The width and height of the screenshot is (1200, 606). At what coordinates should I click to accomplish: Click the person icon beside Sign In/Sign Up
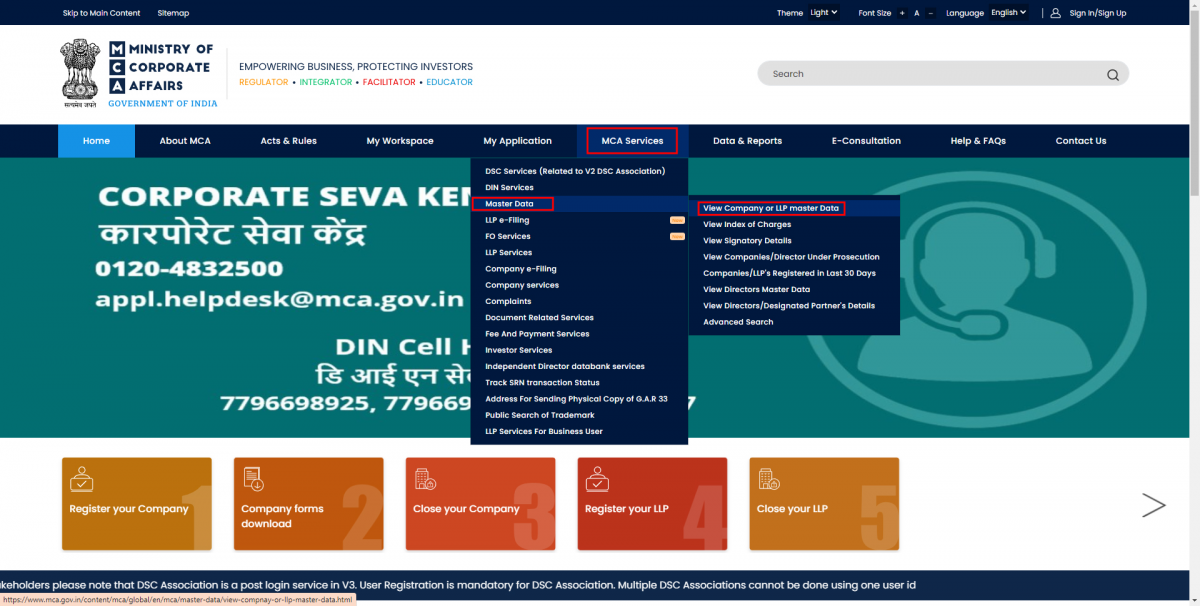tap(1054, 12)
